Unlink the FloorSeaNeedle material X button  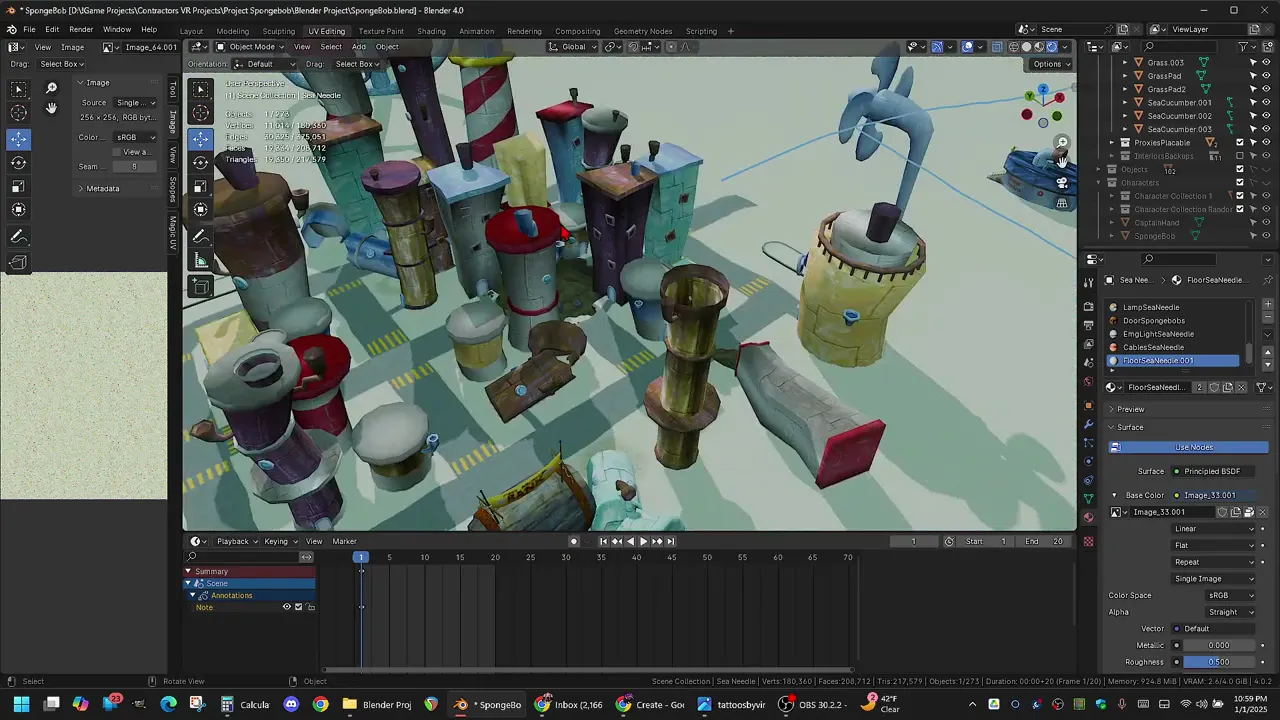click(1242, 387)
